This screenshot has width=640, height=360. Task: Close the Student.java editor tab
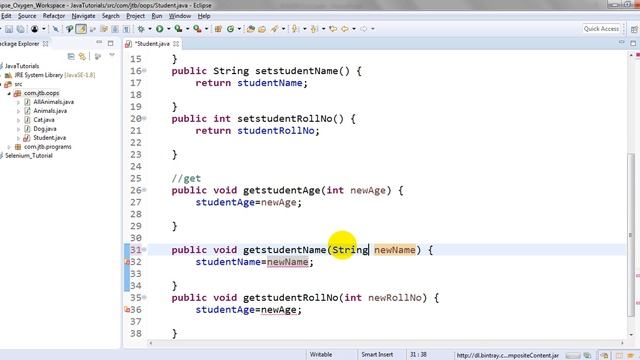pos(176,44)
